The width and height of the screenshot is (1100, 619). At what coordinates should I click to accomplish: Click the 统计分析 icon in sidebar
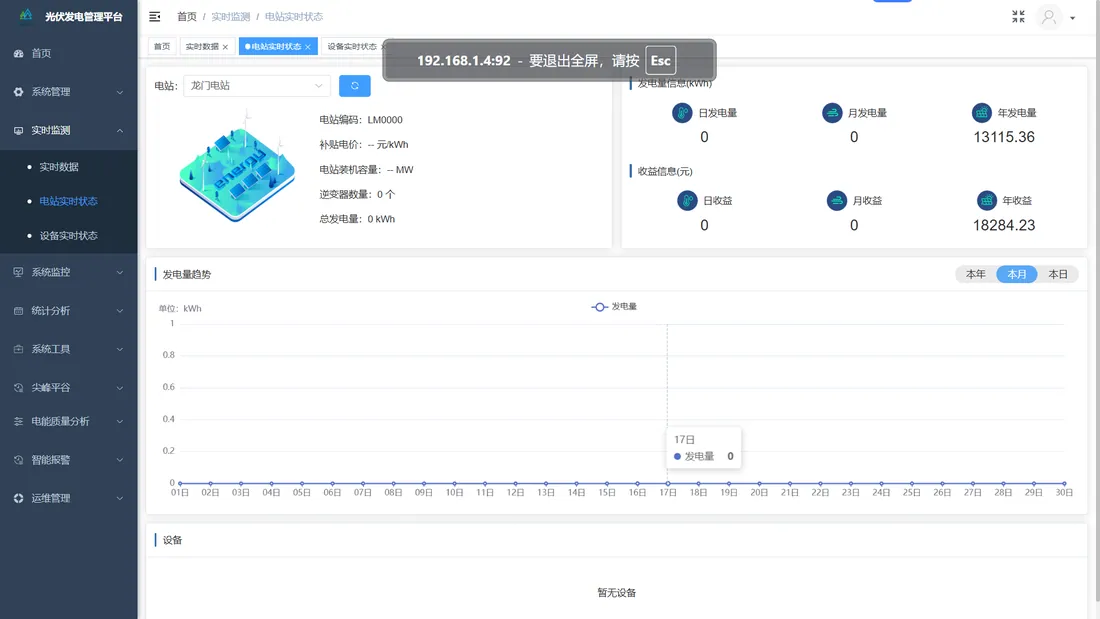18,311
